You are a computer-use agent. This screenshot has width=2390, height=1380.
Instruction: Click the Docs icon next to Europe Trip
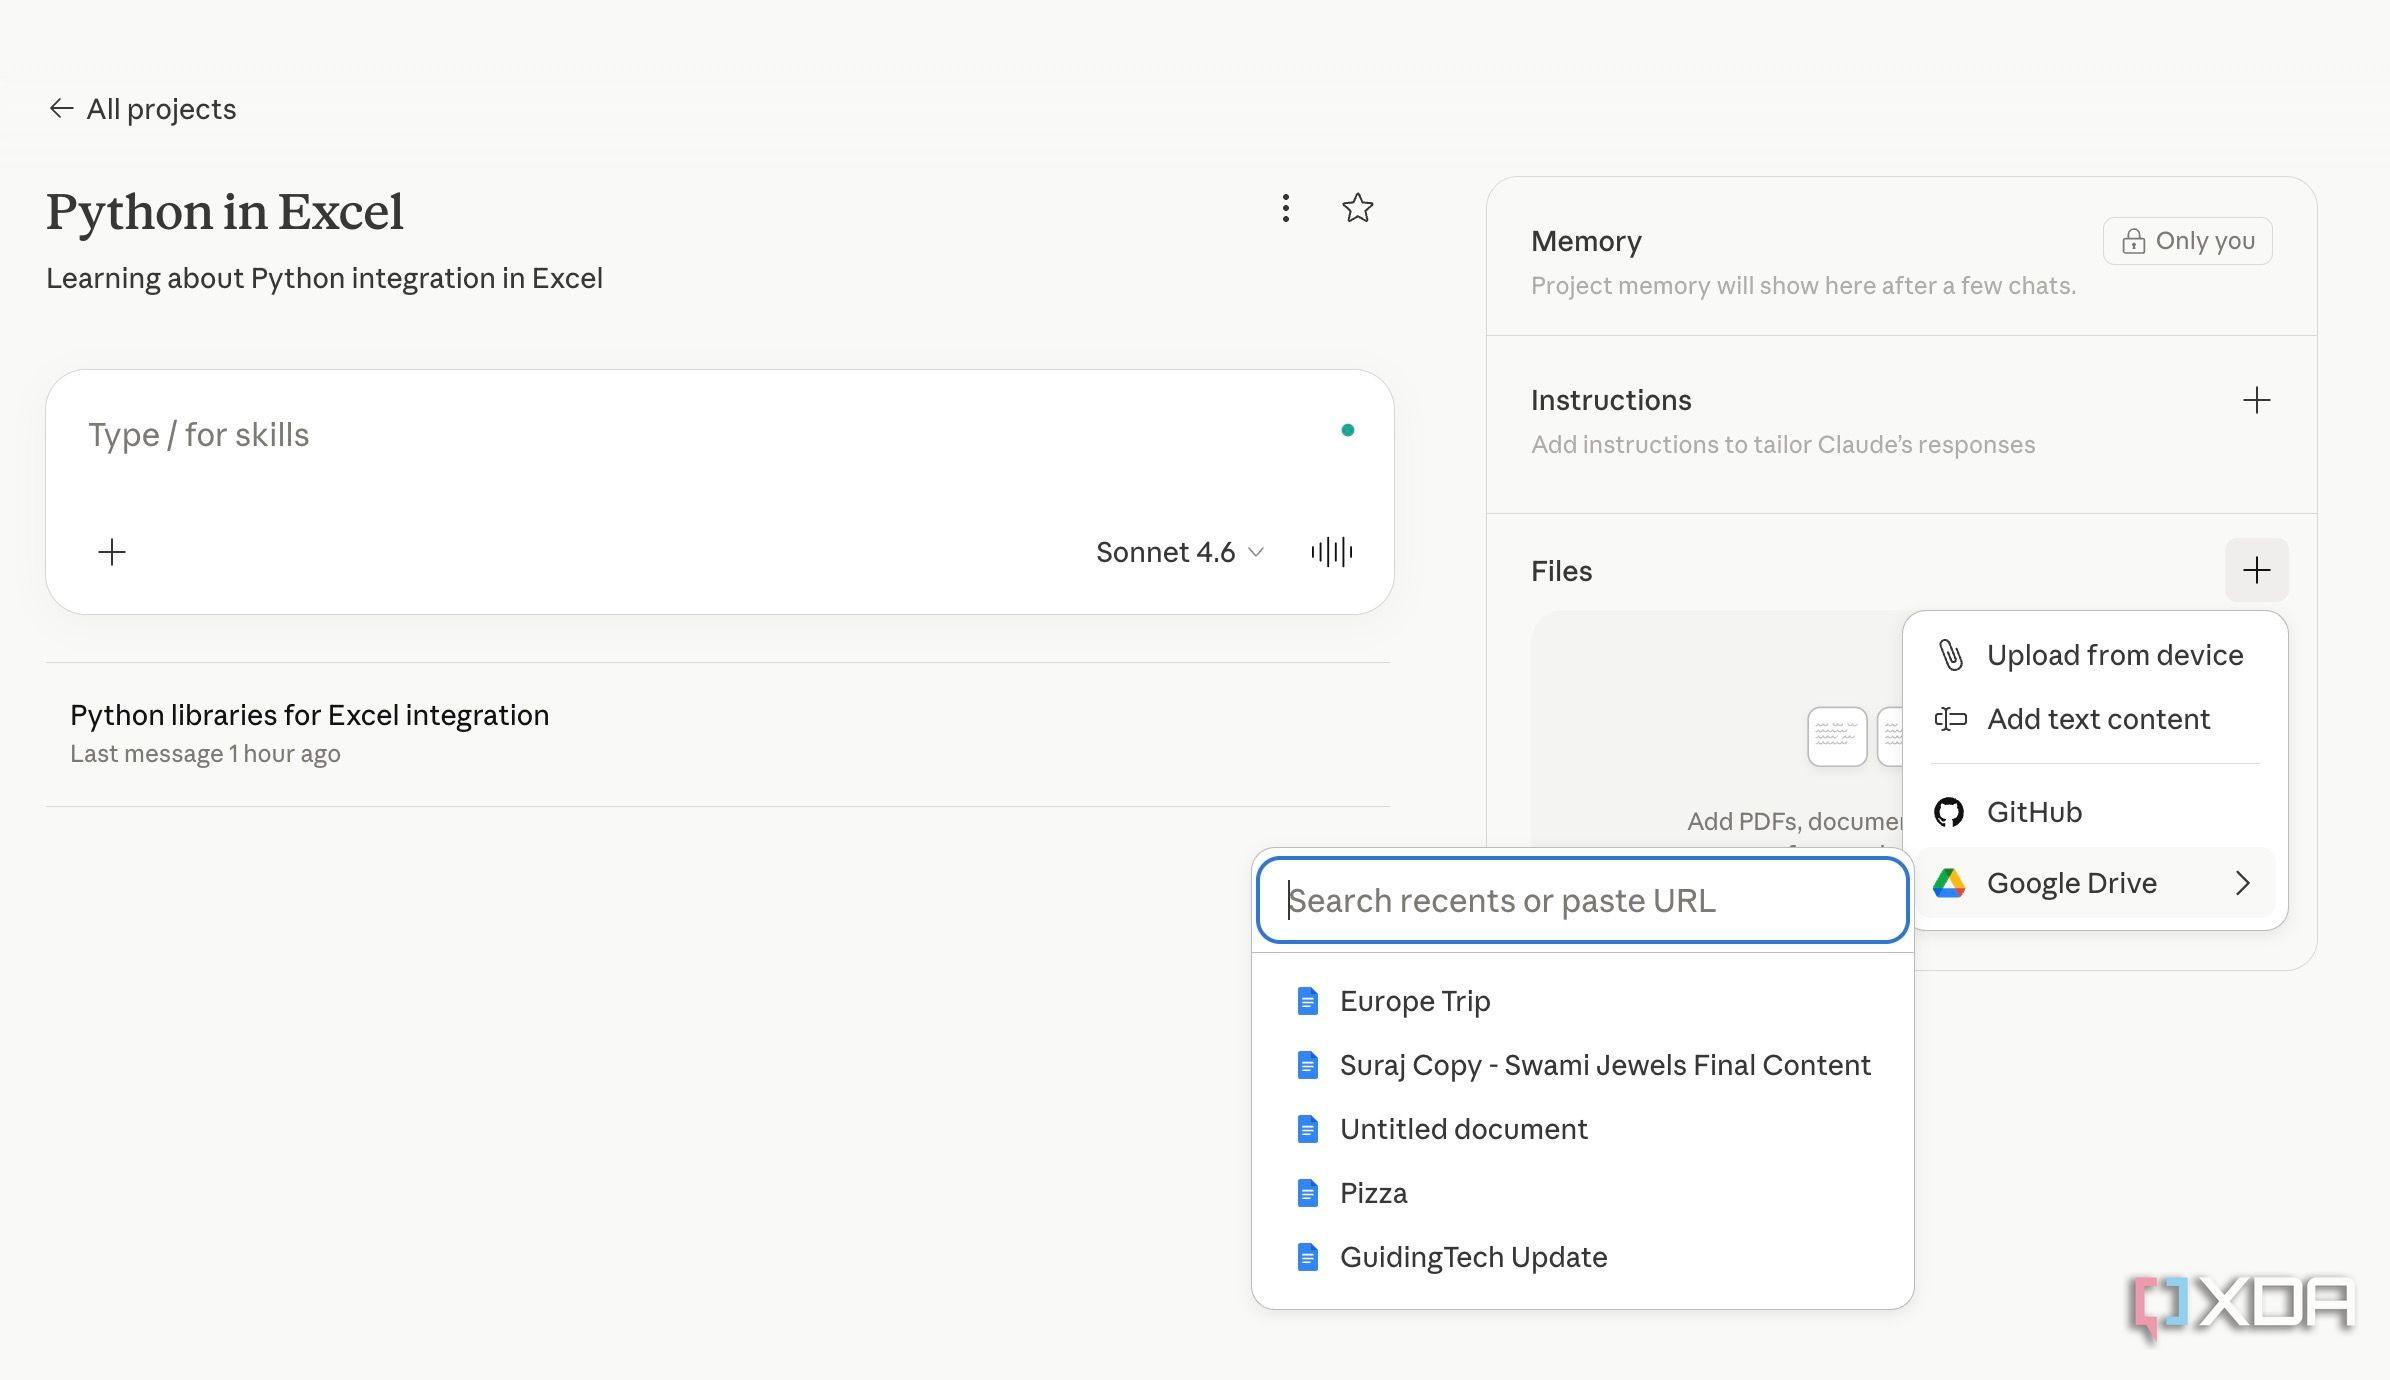point(1307,1001)
